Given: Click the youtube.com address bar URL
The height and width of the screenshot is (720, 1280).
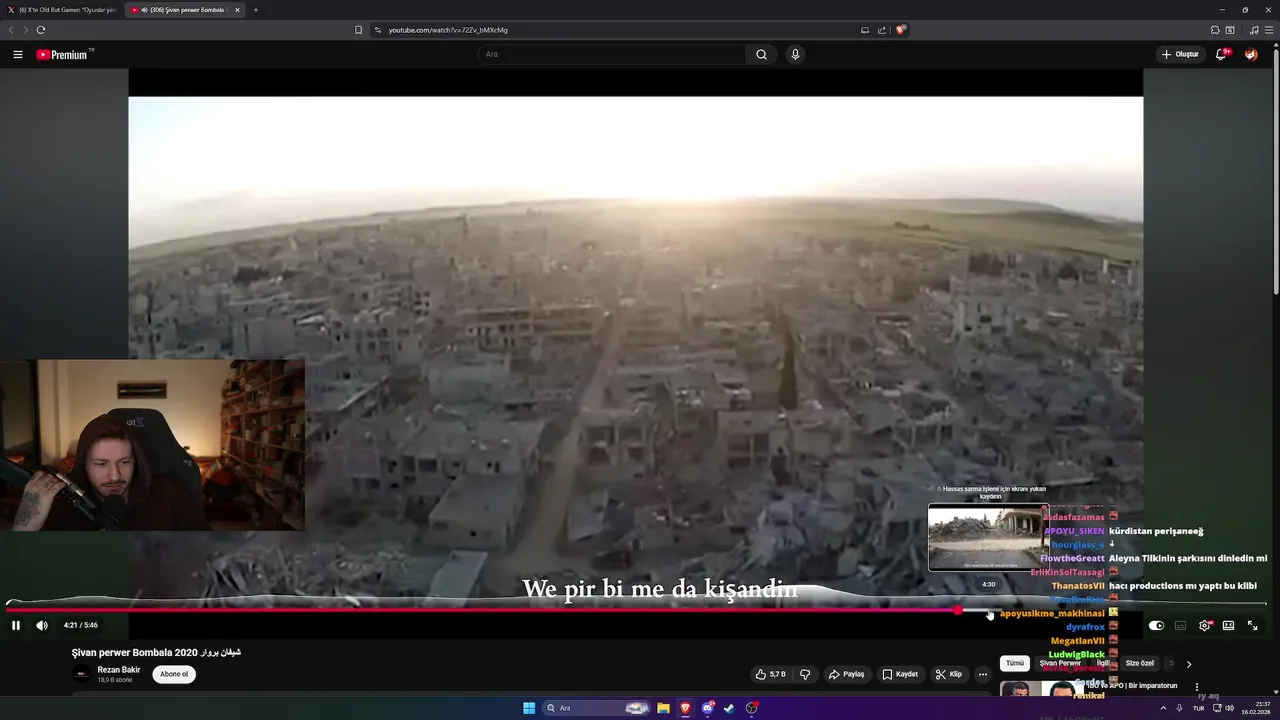Looking at the screenshot, I should point(448,30).
